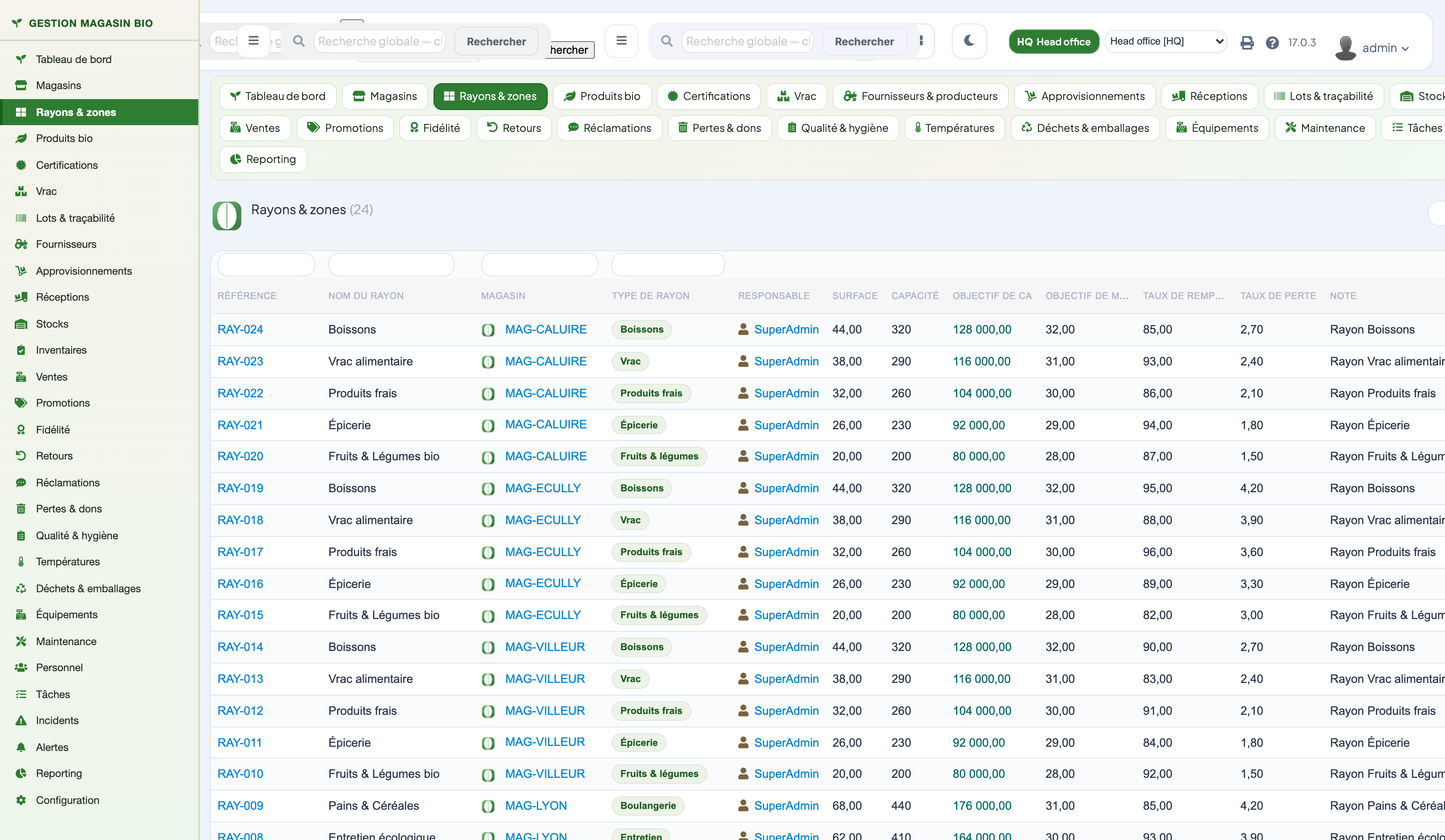Click the filter field under RÉFÉRENCE column
Image resolution: width=1445 pixels, height=840 pixels.
(266, 265)
